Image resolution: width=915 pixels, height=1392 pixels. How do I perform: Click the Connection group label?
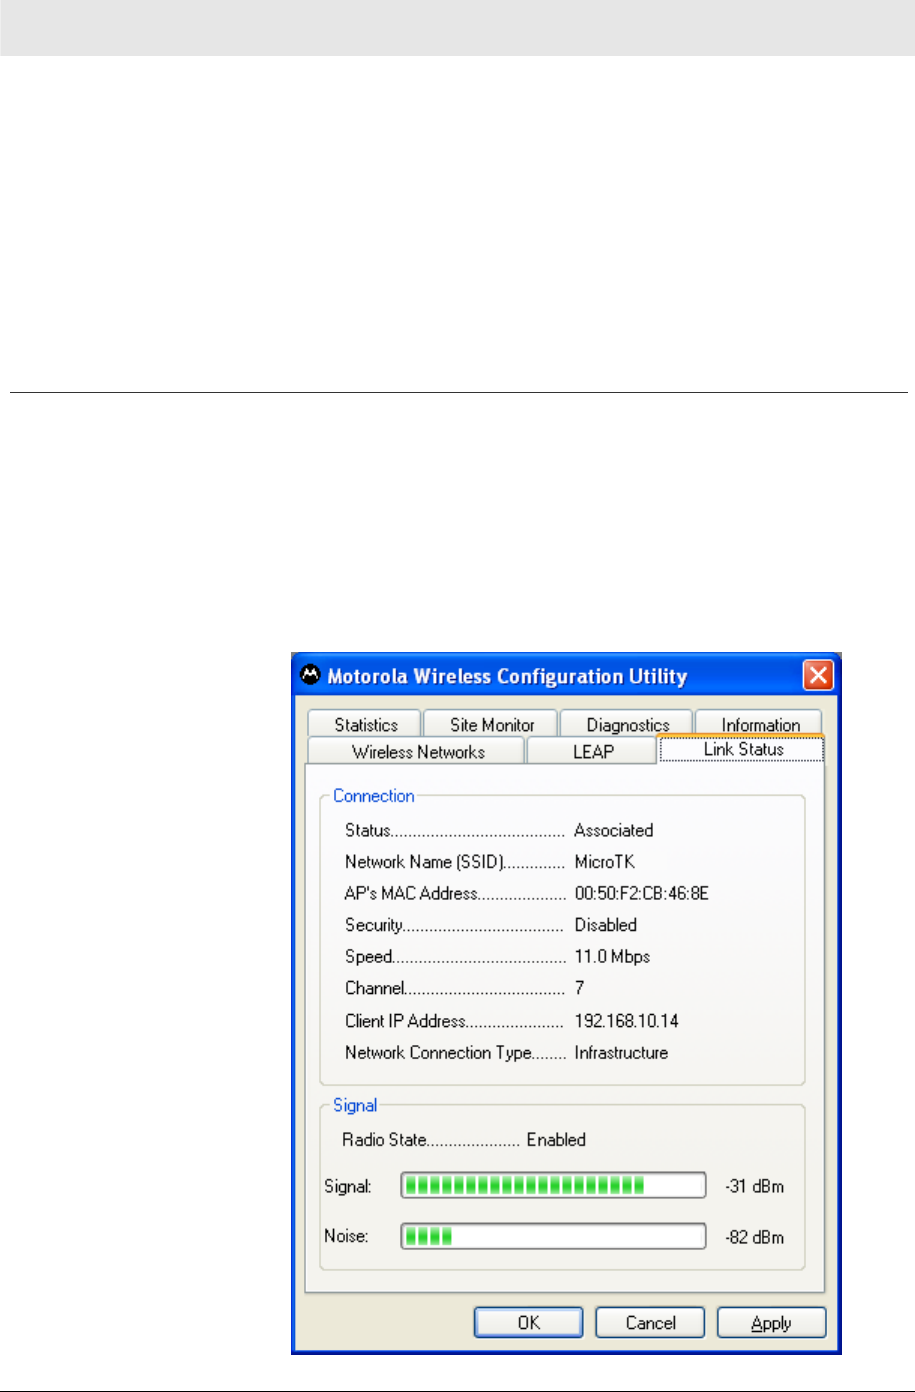coord(373,796)
